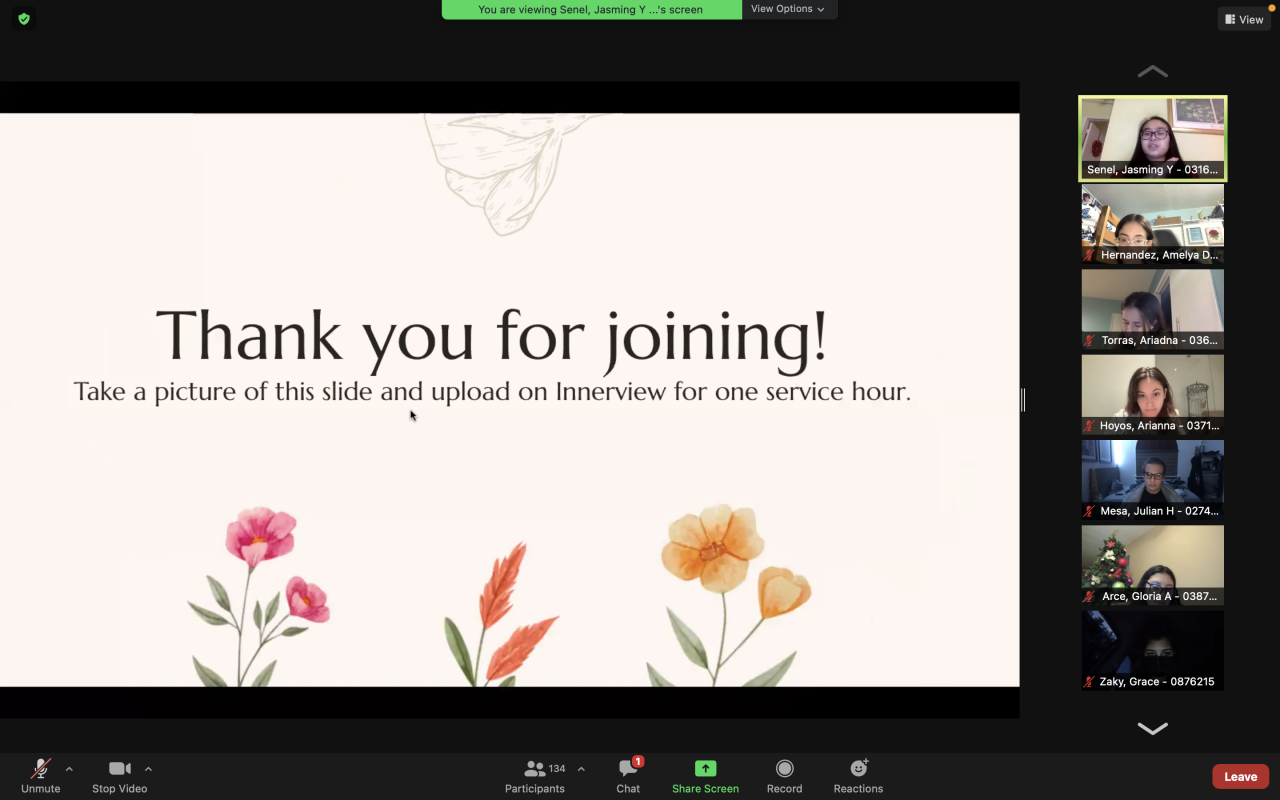The height and width of the screenshot is (800, 1280).
Task: Click the 'Reactions' label text
Action: [859, 789]
